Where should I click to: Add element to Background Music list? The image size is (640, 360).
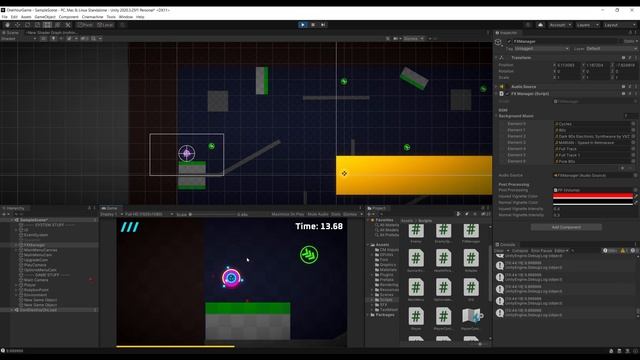[622, 168]
